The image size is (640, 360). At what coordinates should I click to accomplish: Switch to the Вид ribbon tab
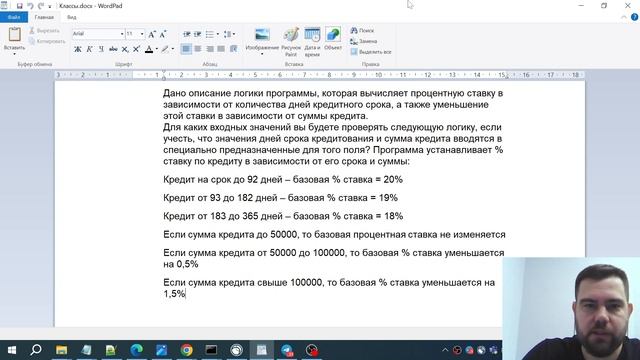(72, 17)
